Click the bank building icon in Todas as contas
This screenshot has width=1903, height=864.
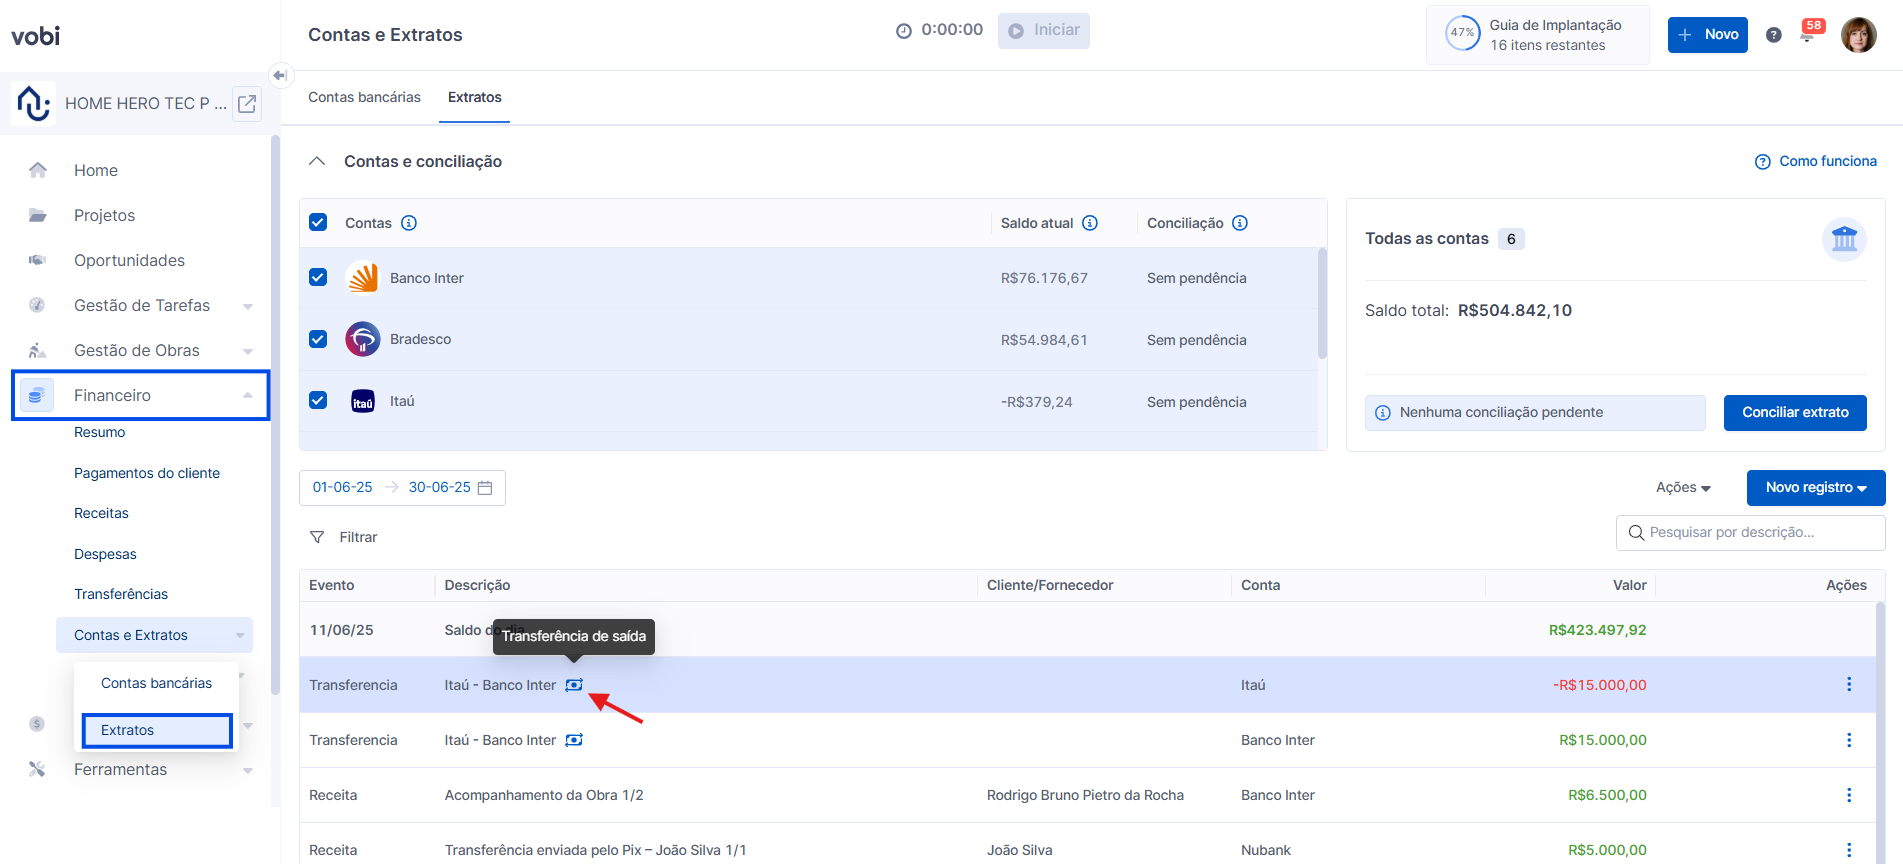(x=1844, y=240)
